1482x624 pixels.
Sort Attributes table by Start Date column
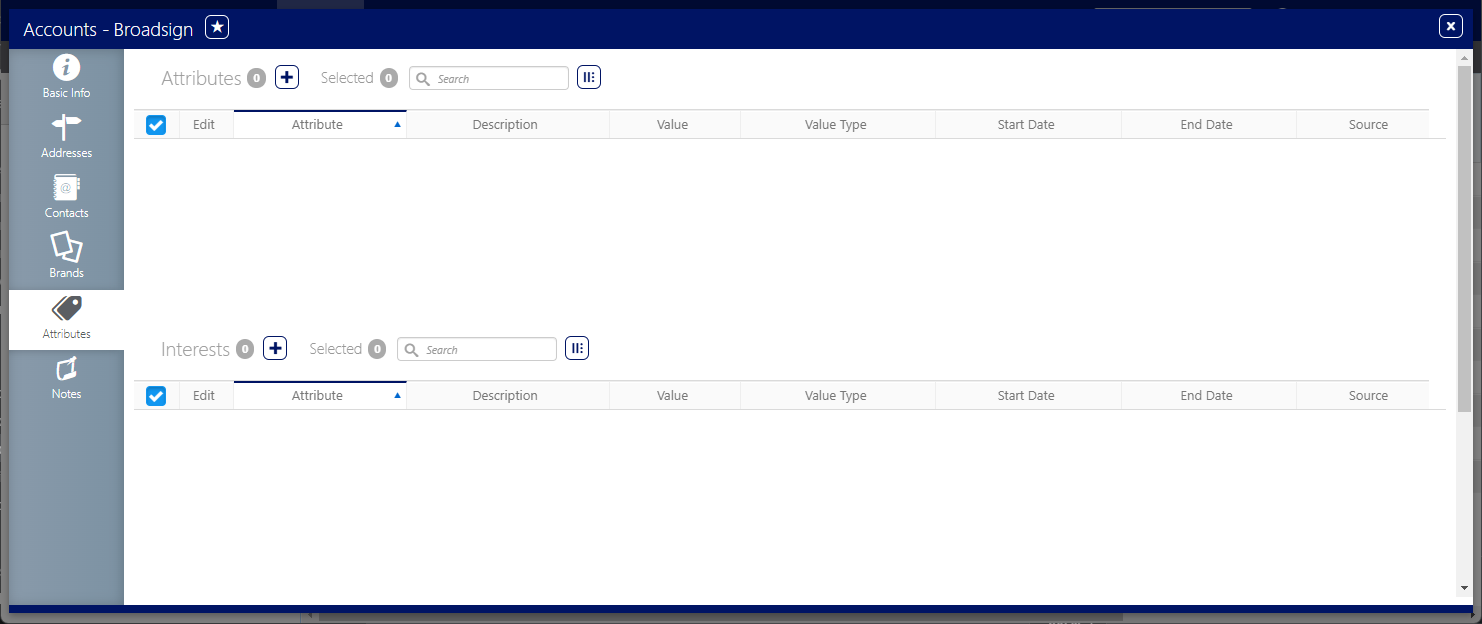[x=1026, y=125]
